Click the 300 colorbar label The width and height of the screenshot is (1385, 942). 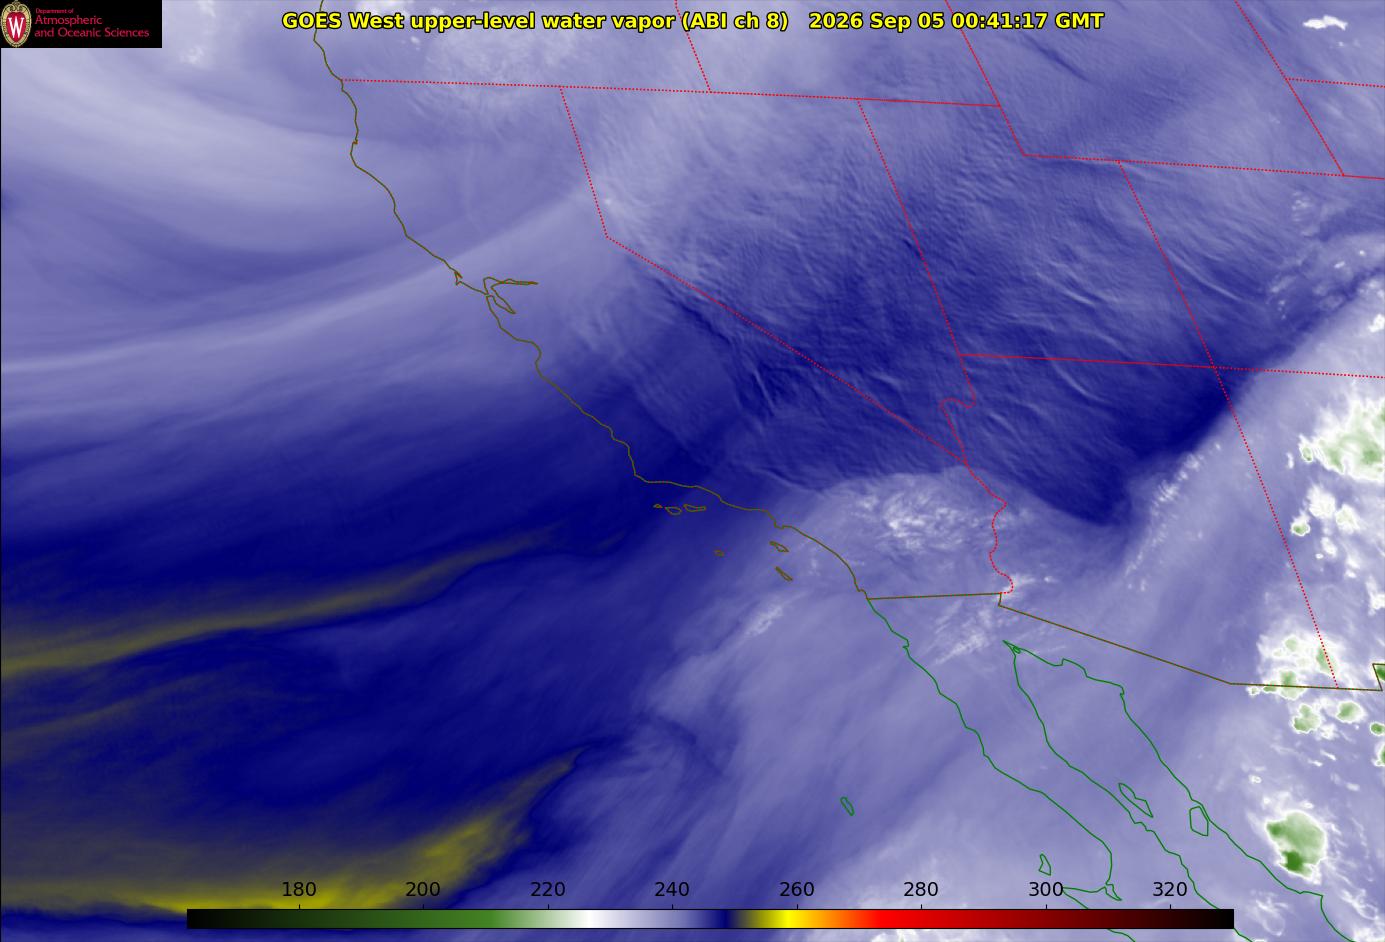point(1046,889)
